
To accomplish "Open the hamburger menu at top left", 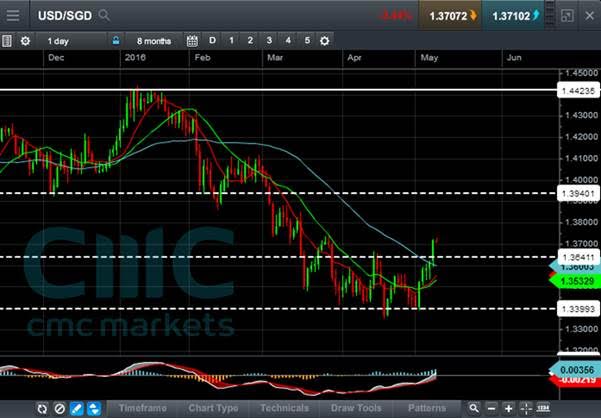I will [x=13, y=16].
